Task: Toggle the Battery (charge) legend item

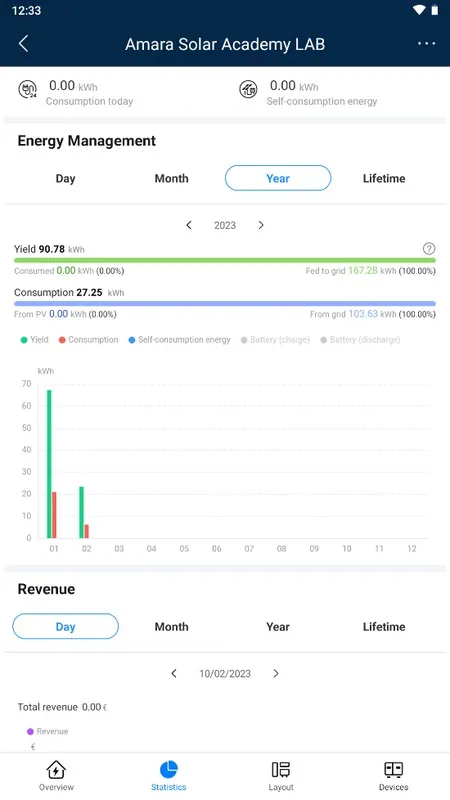Action: [275, 340]
